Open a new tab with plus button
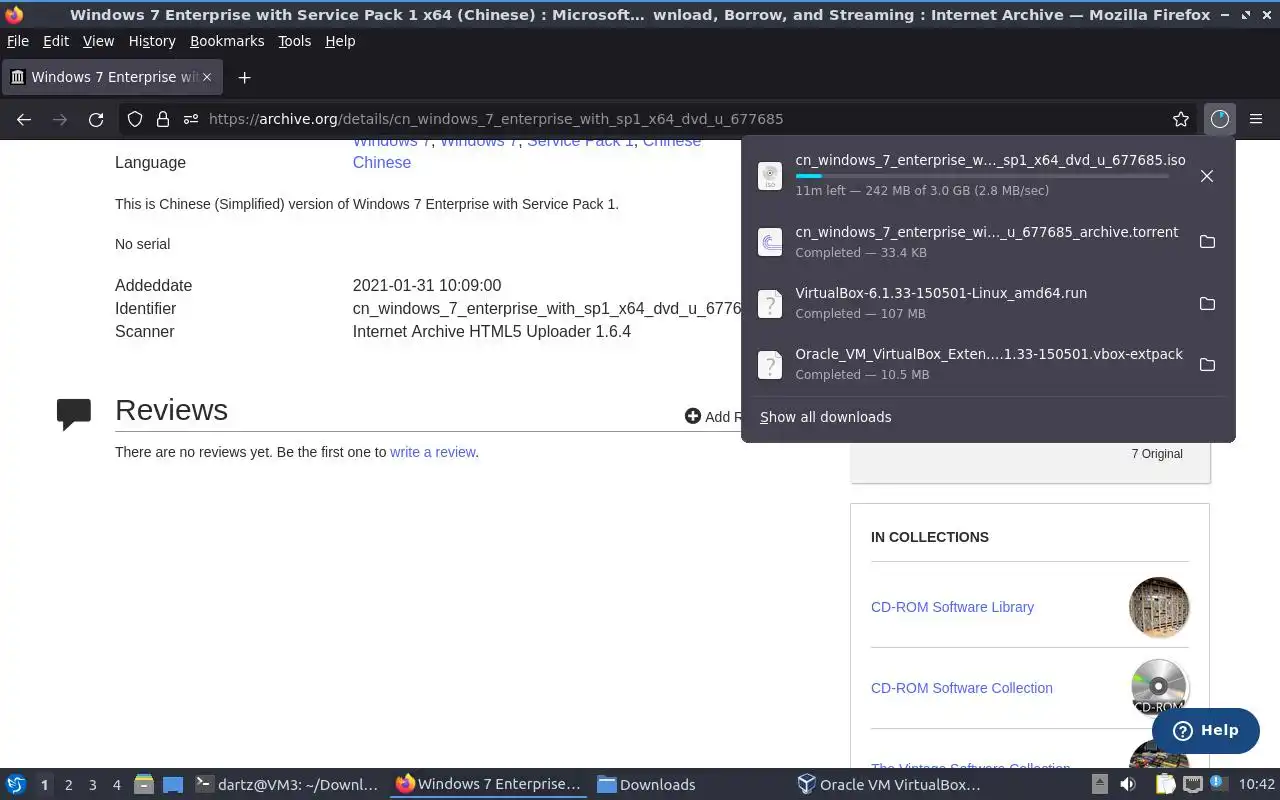 (x=244, y=77)
